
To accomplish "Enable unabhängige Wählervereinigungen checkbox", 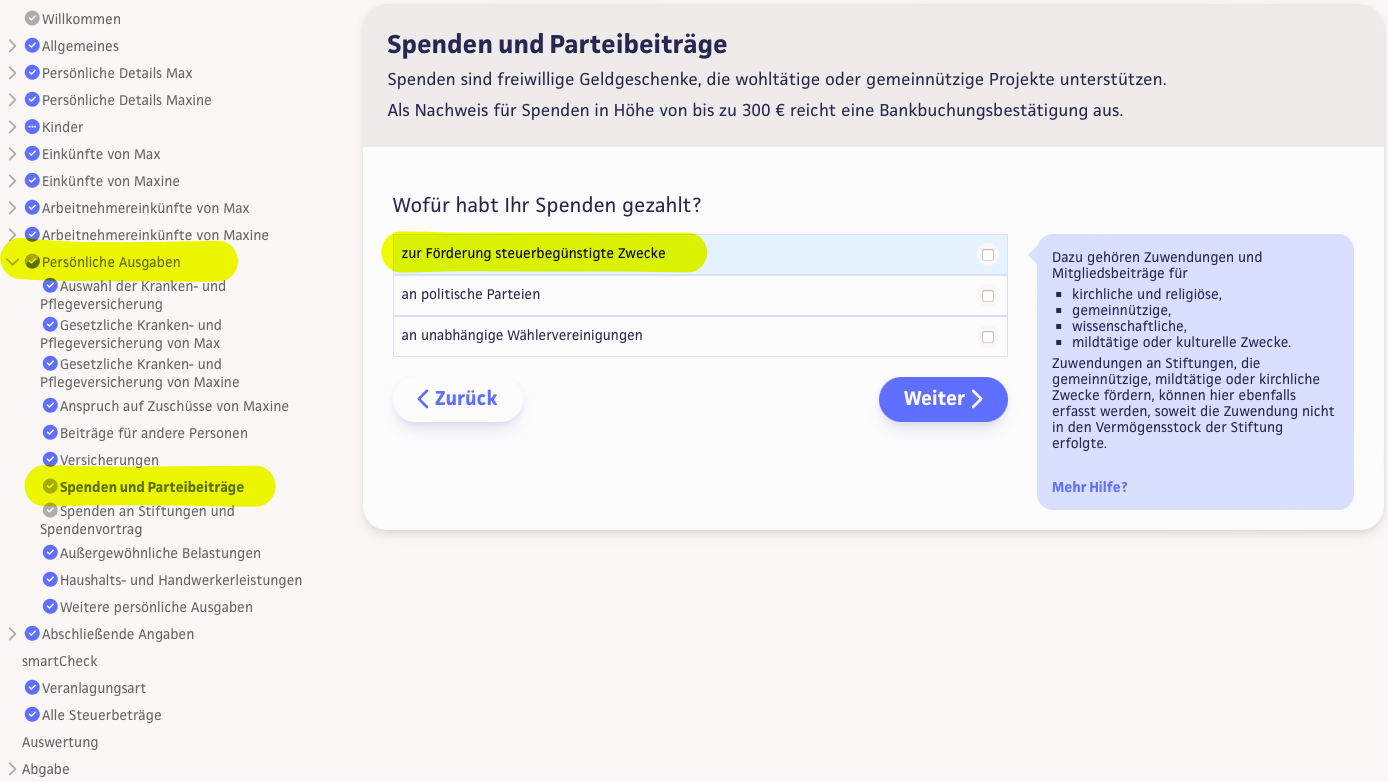I will click(x=988, y=337).
